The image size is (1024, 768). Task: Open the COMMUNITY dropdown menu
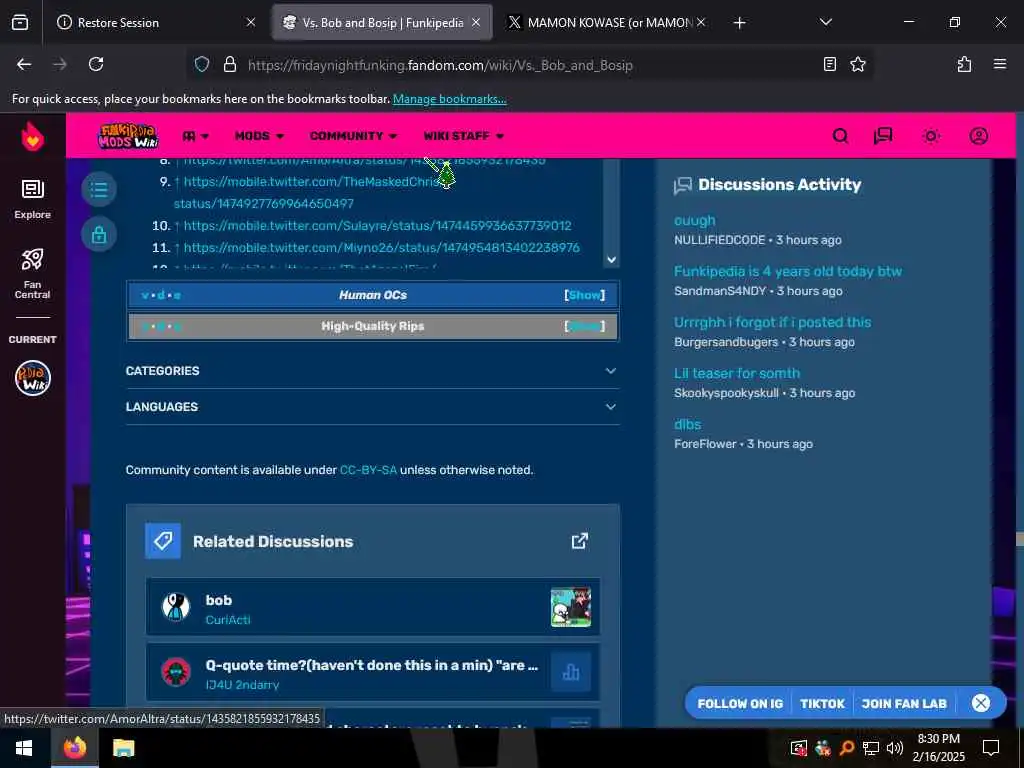click(x=353, y=136)
